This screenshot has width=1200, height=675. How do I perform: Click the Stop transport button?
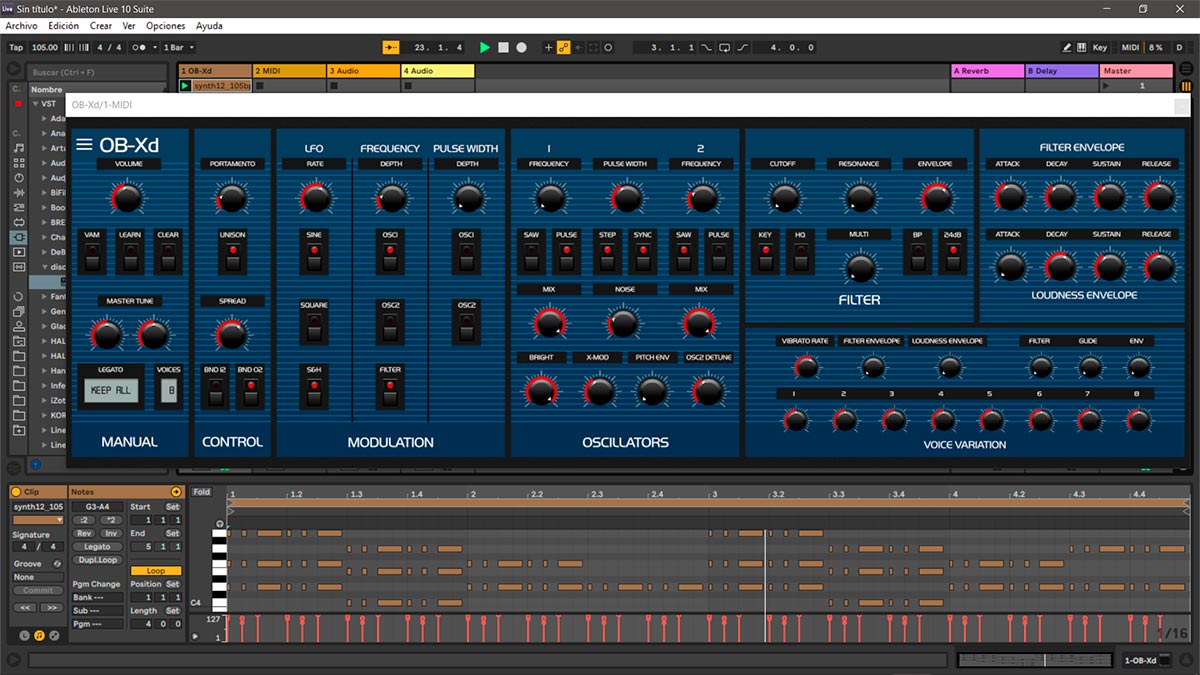pyautogui.click(x=503, y=47)
